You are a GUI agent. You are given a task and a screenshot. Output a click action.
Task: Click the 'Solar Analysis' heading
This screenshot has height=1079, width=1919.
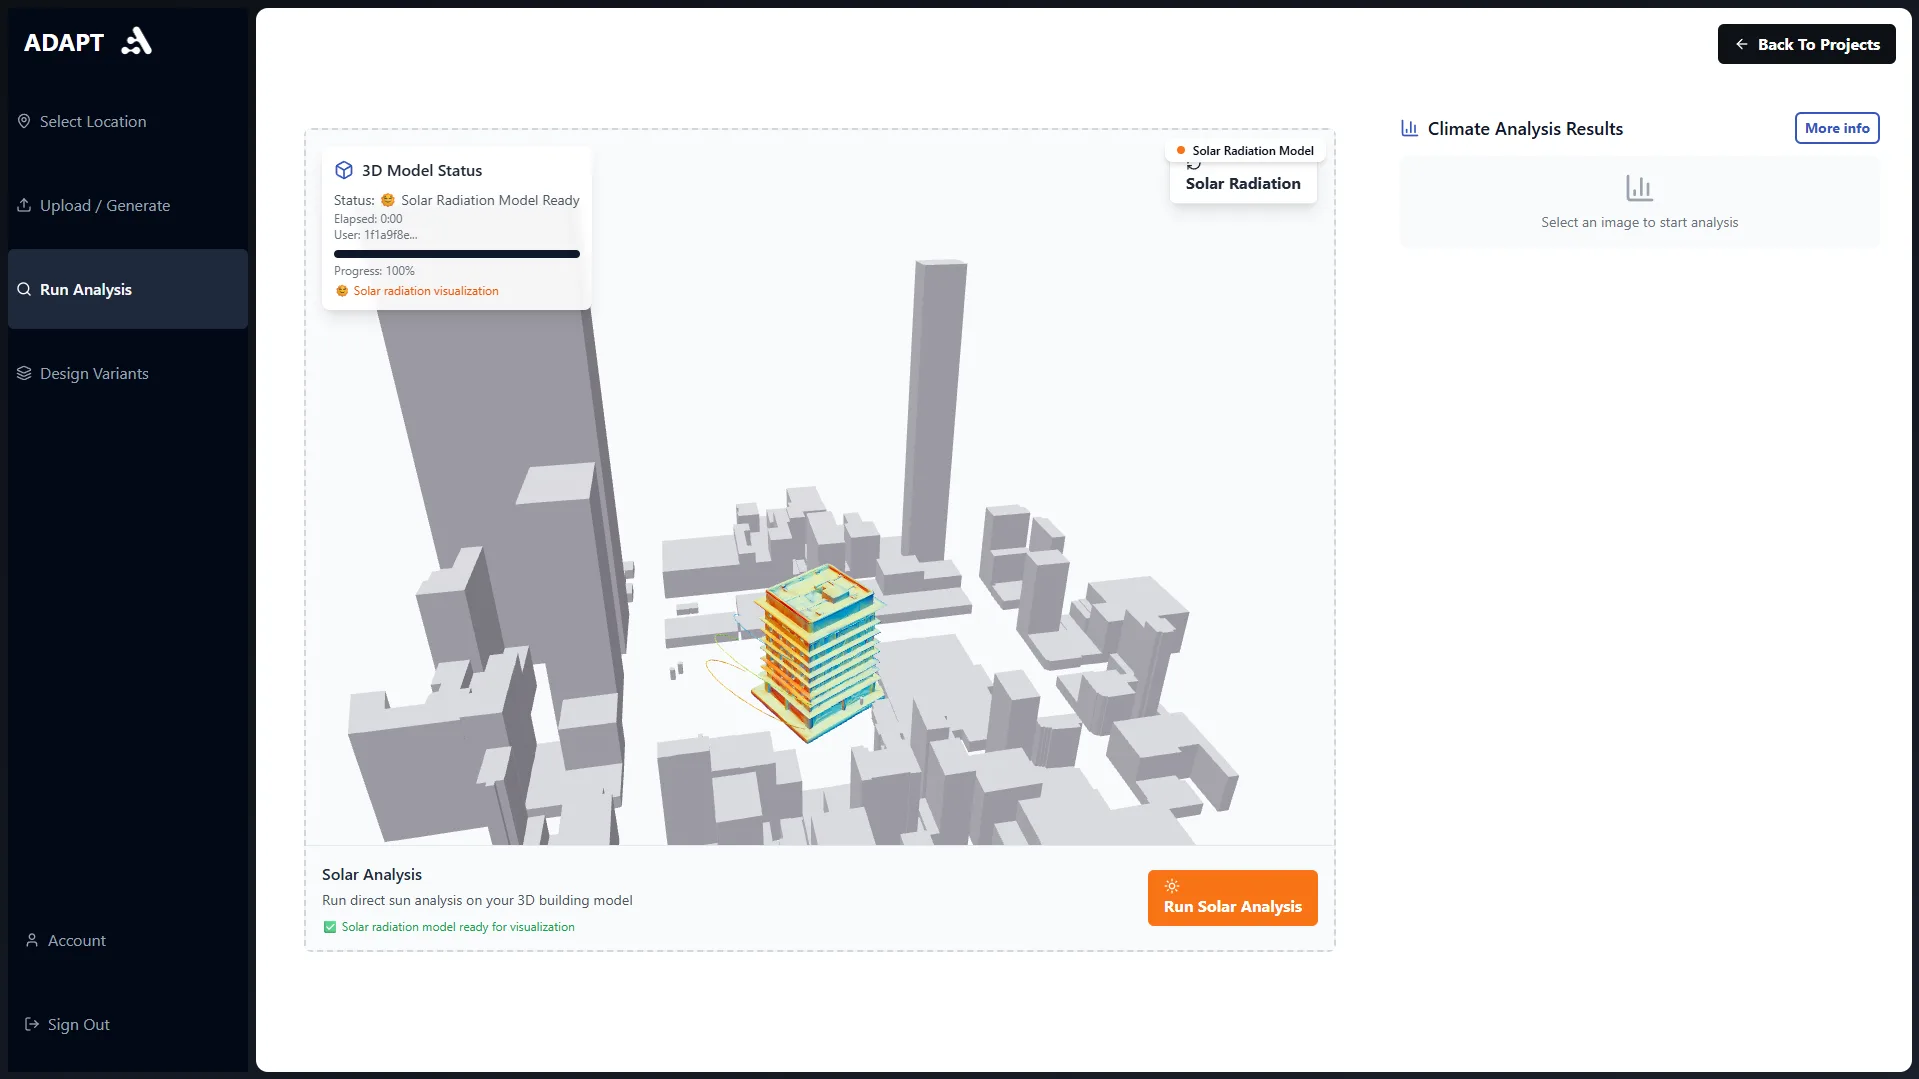372,874
